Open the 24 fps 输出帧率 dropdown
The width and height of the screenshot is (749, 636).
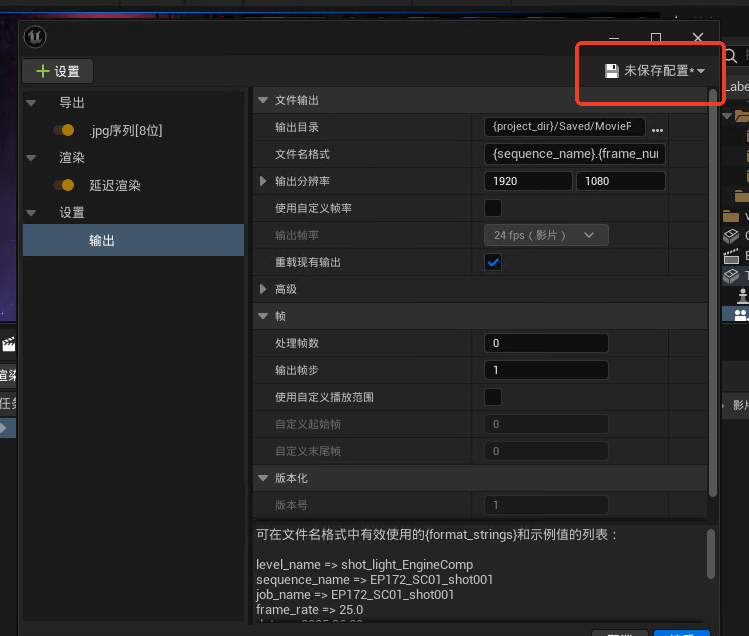[x=546, y=235]
